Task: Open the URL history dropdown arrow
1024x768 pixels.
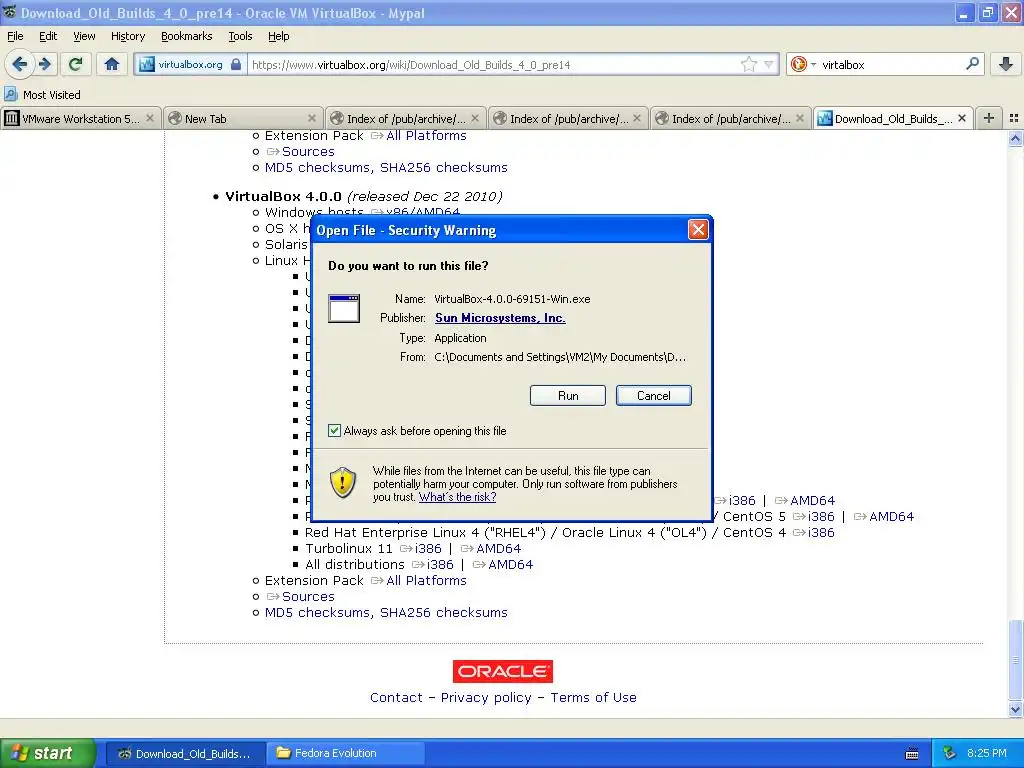Action: click(769, 64)
